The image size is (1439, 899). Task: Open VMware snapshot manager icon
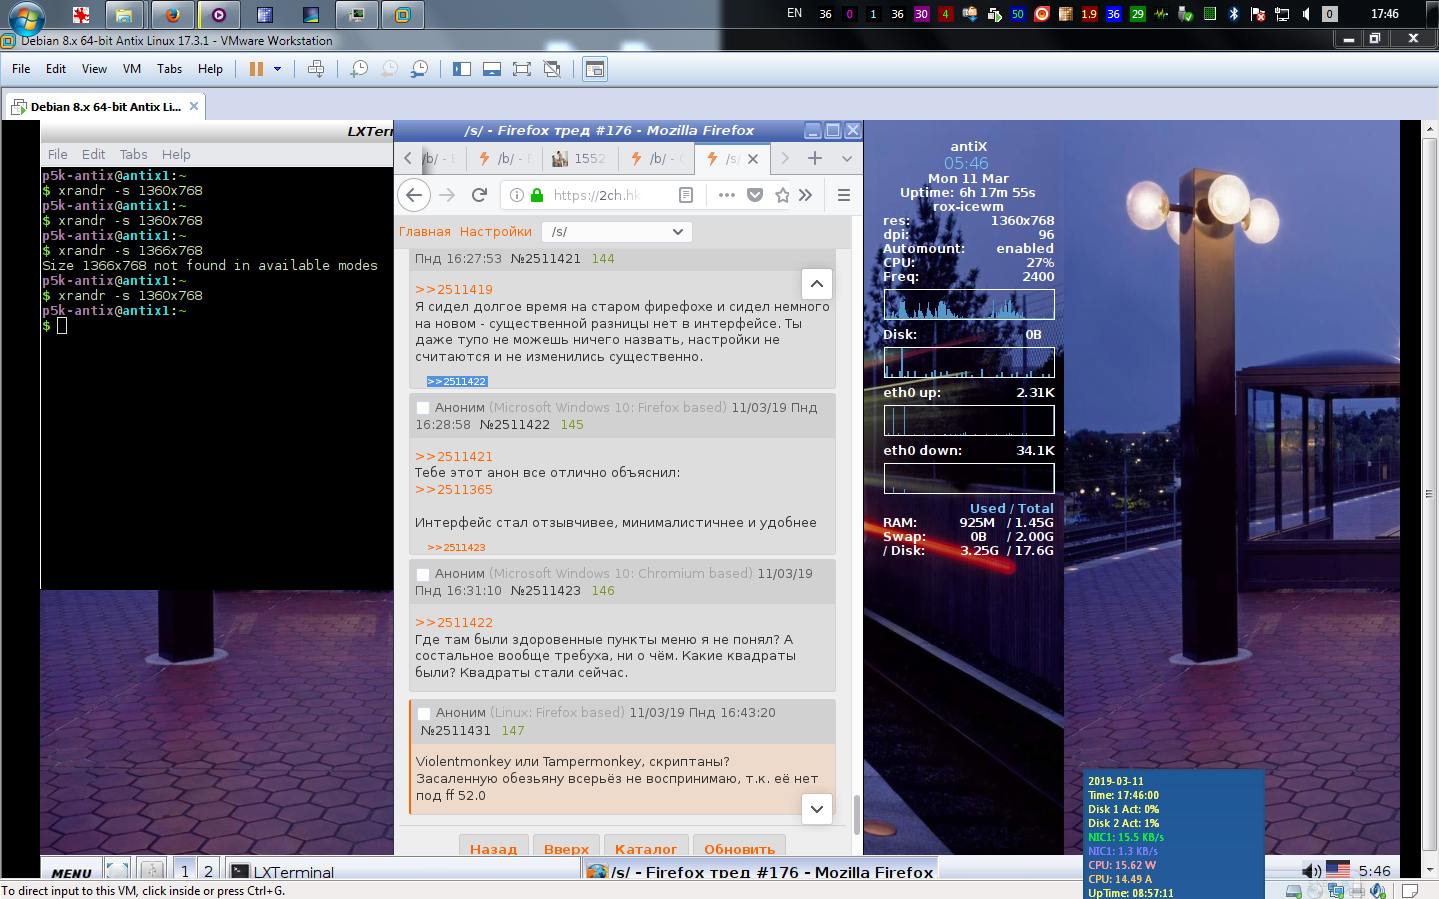(420, 69)
